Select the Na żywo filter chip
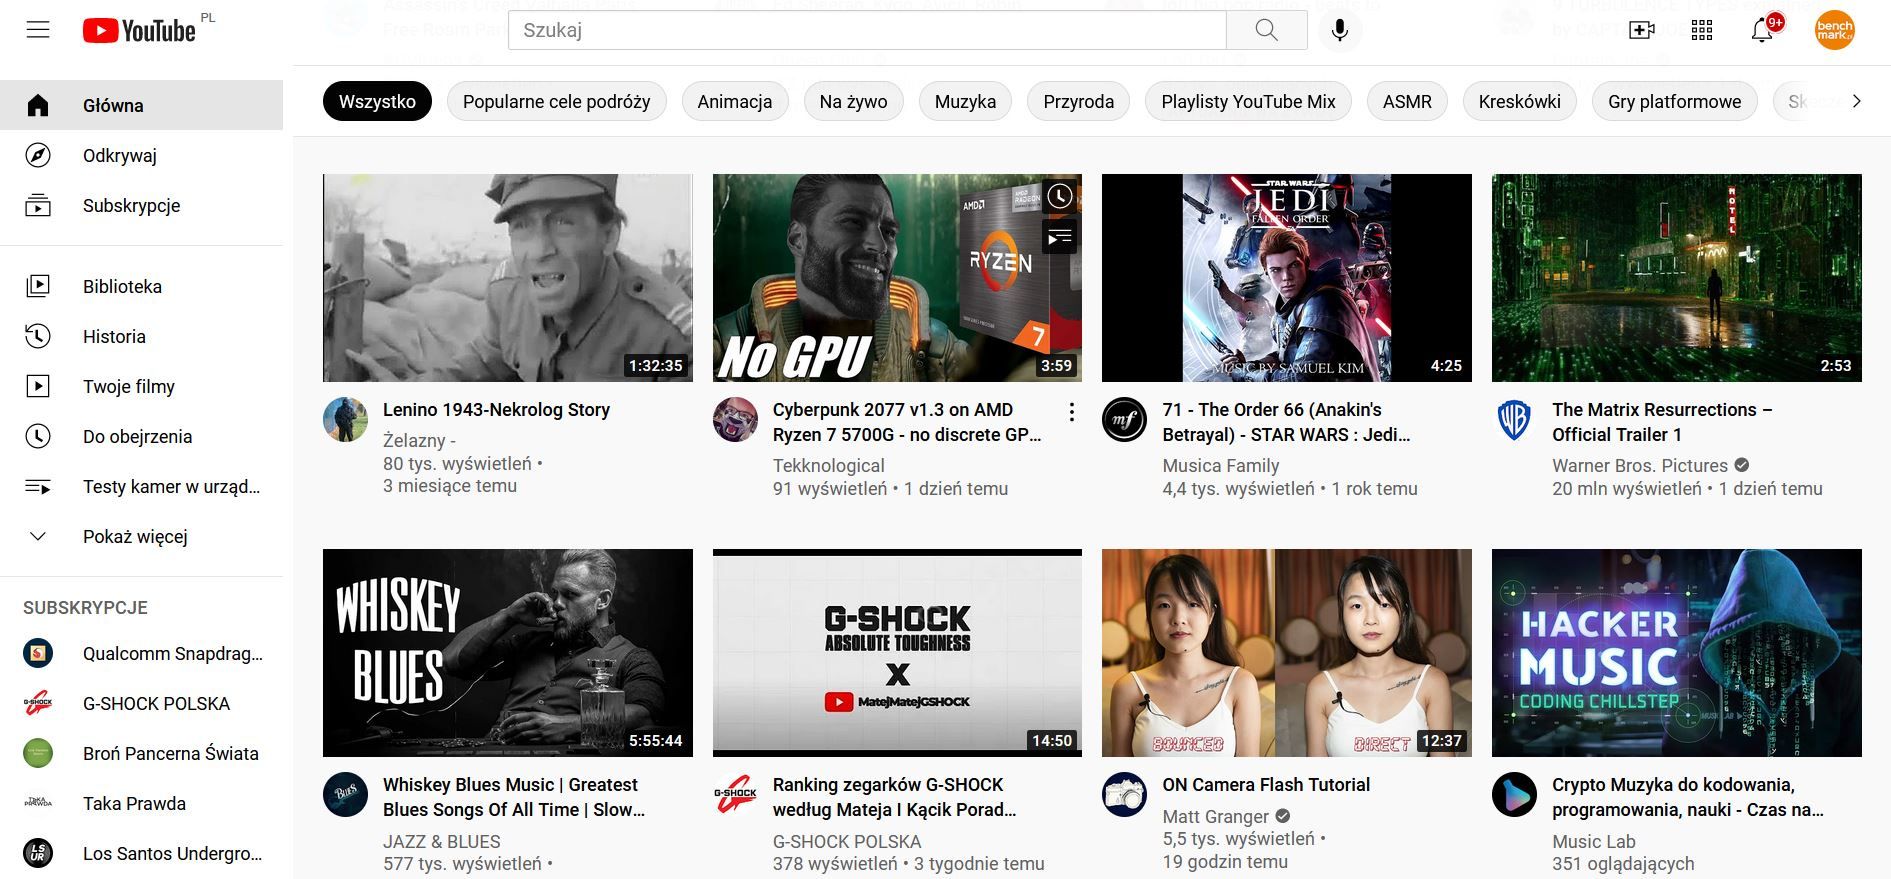This screenshot has width=1891, height=879. click(853, 101)
